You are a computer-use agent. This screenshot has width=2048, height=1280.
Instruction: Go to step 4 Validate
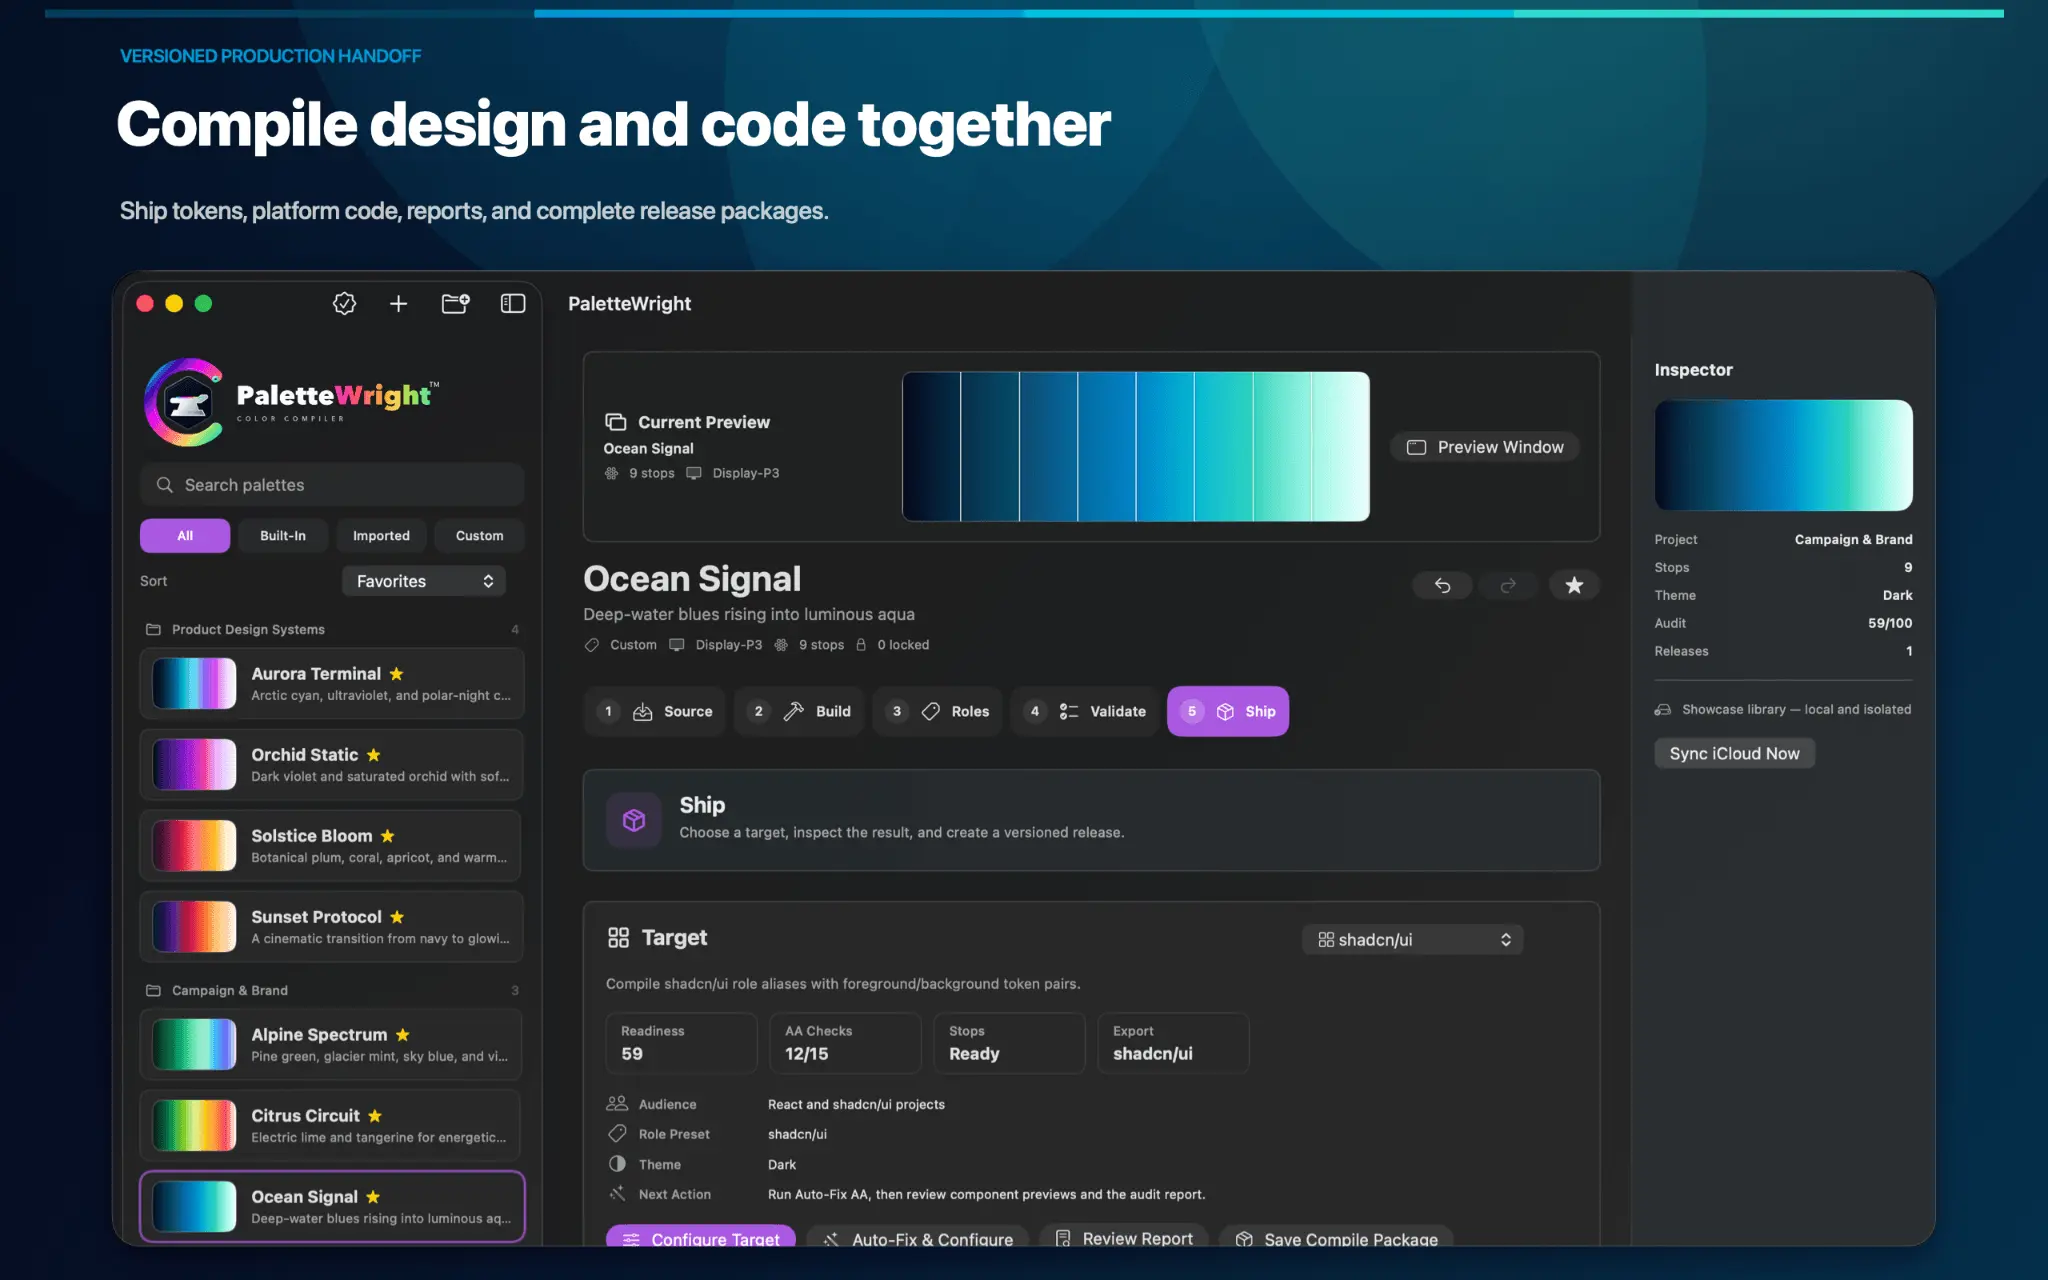[1084, 711]
